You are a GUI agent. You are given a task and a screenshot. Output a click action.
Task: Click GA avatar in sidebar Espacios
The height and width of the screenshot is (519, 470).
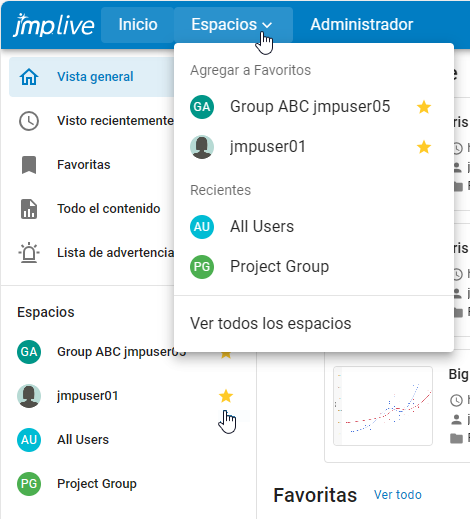tap(29, 352)
